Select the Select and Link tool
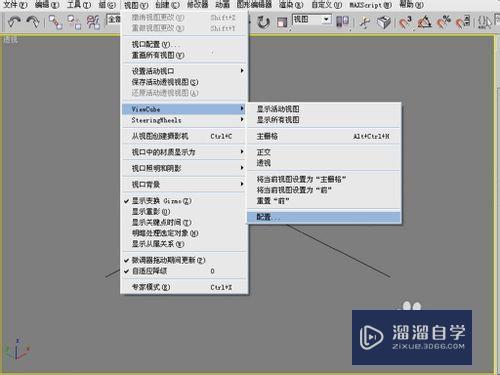The width and height of the screenshot is (500, 375). 55,22
